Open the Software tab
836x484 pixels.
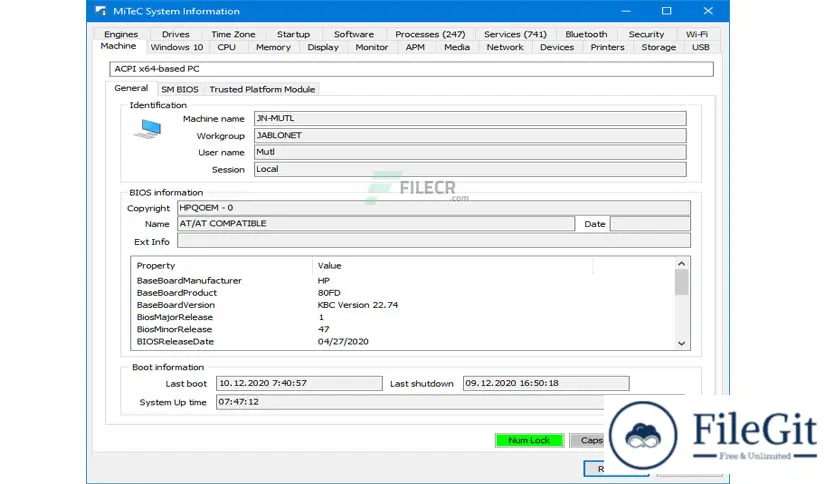[353, 34]
